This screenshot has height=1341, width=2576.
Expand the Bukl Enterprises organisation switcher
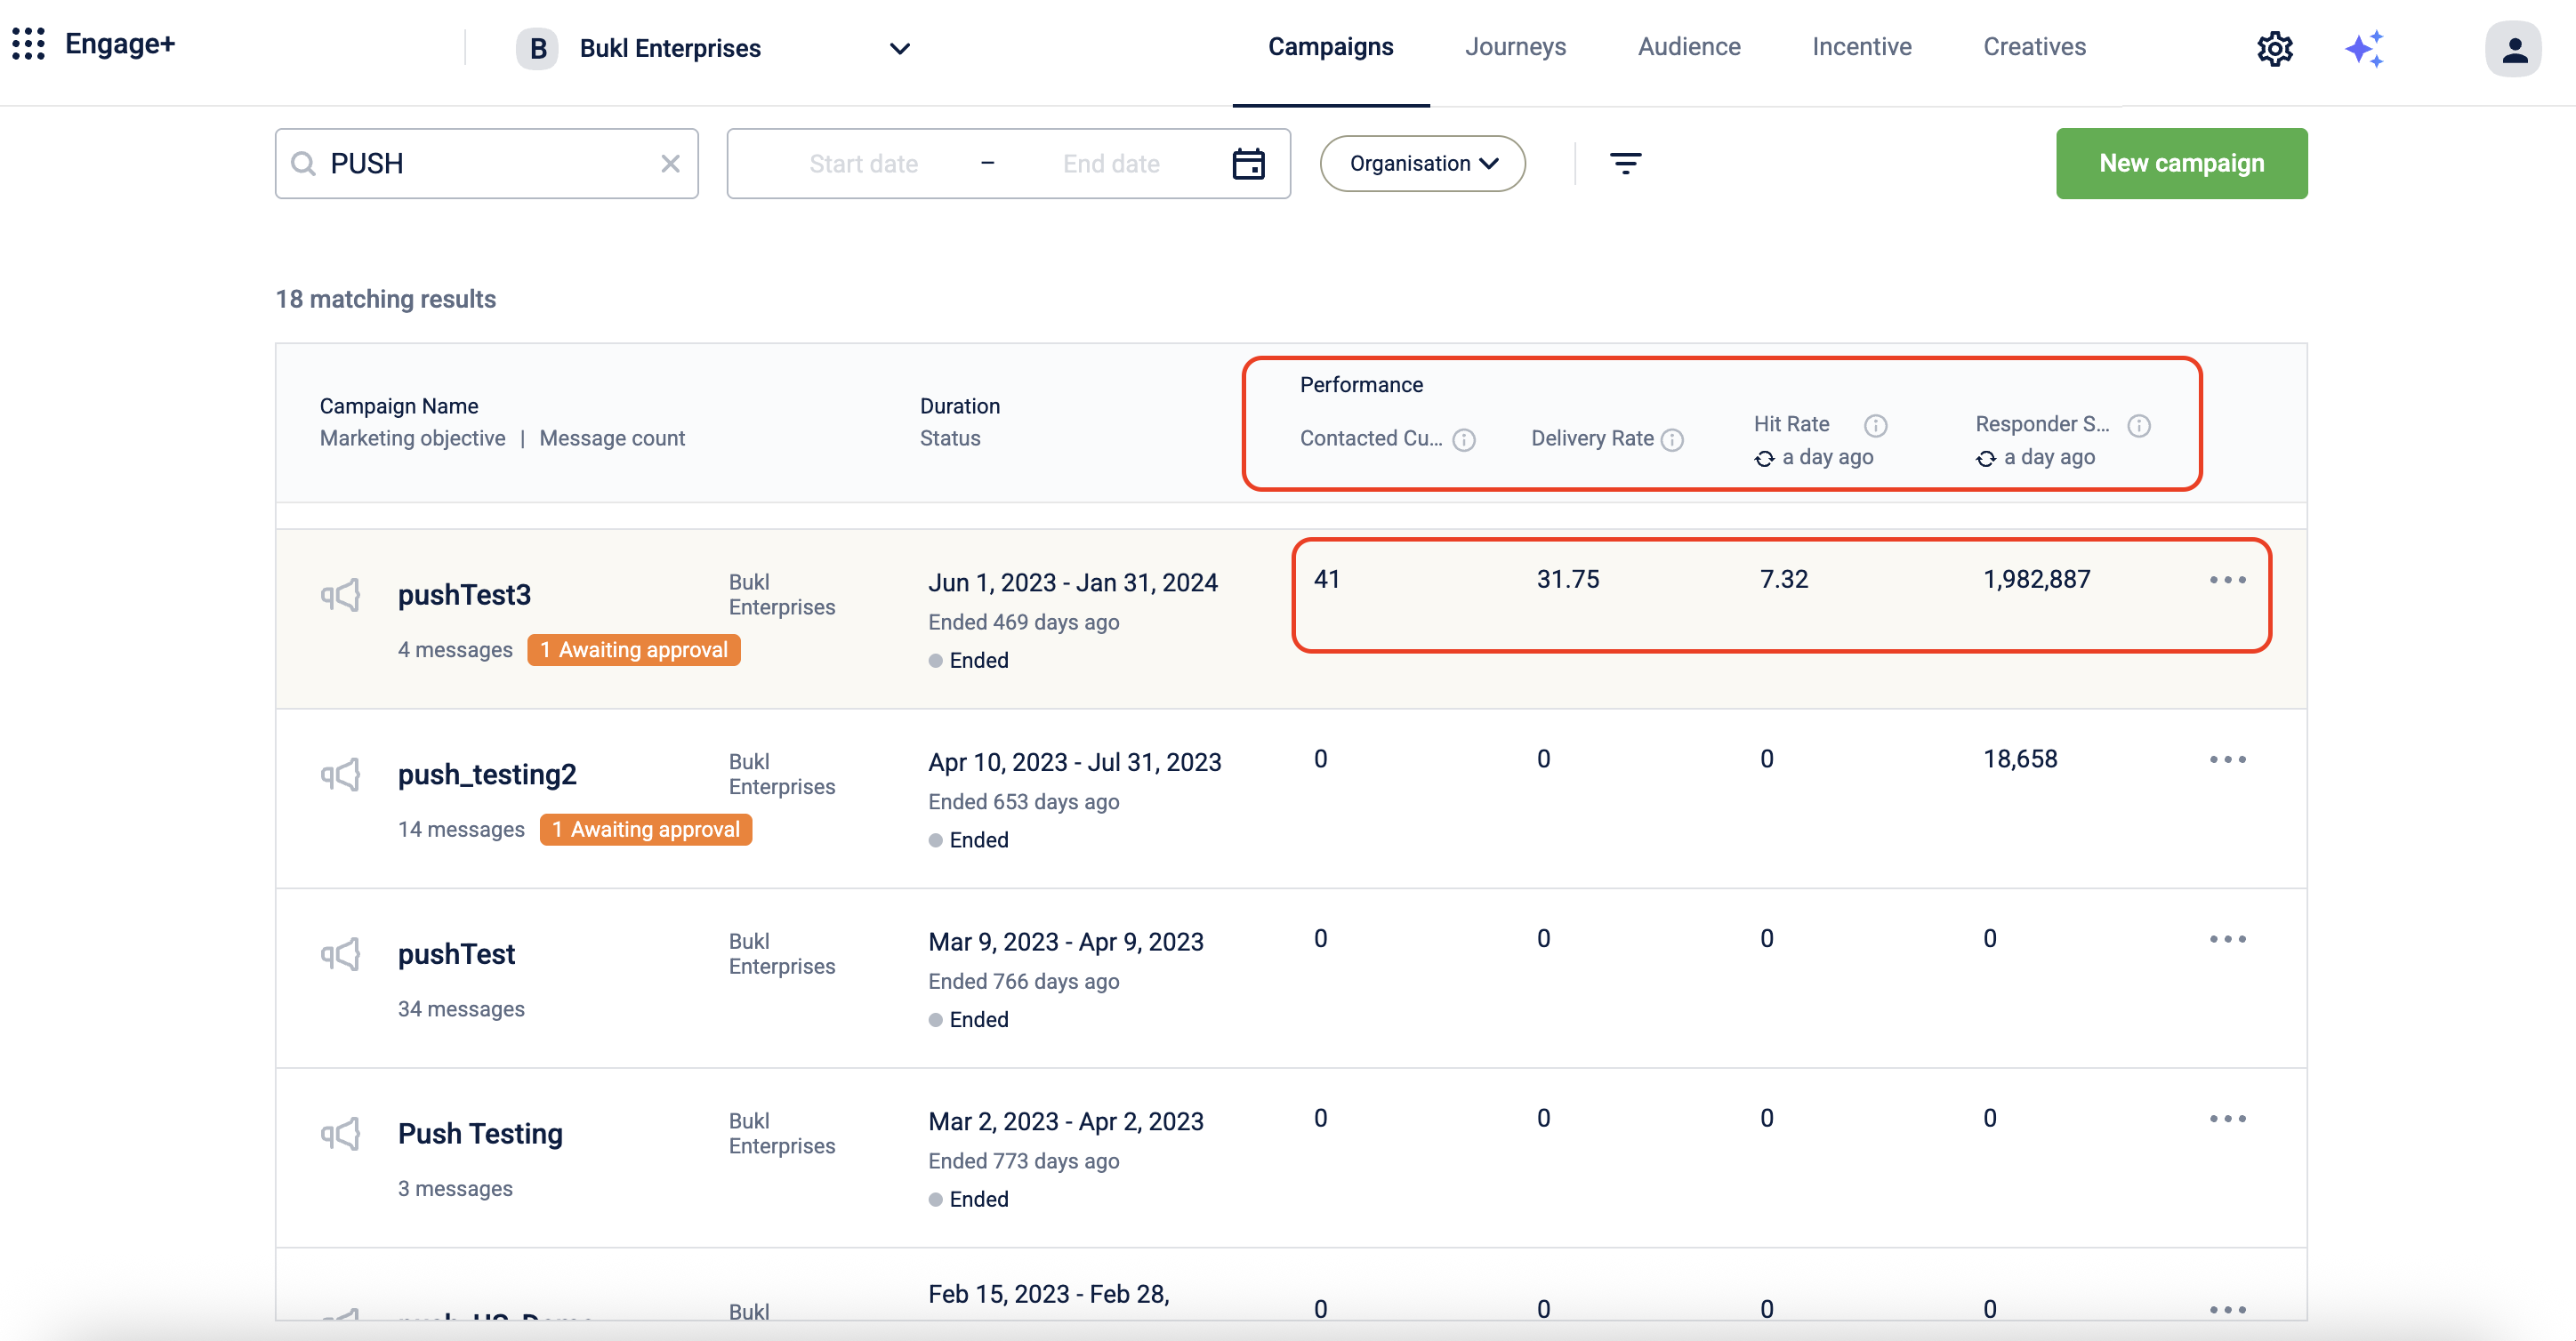(899, 48)
